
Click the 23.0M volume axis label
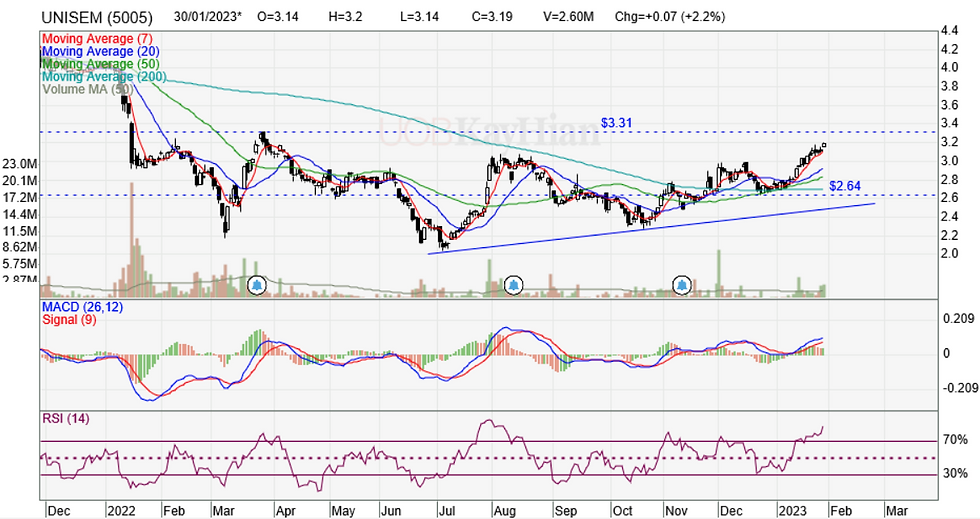[x=19, y=164]
